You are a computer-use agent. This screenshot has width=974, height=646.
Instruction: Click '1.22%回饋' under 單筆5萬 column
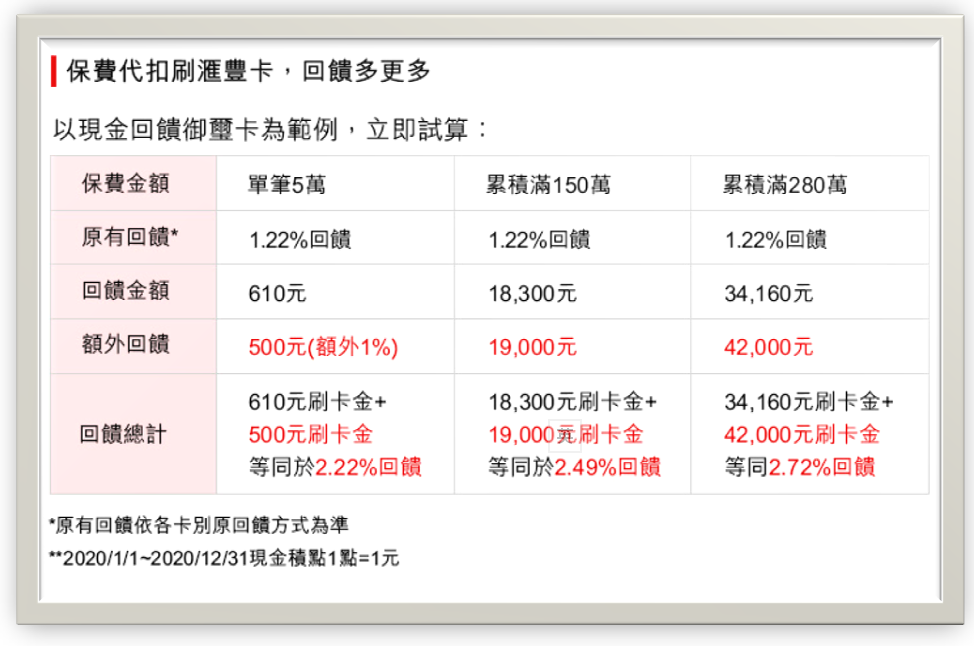tap(300, 239)
